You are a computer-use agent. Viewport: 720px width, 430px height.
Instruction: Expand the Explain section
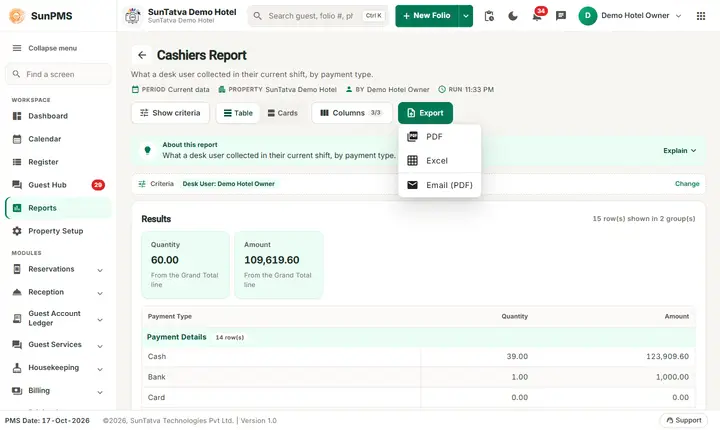coord(680,151)
